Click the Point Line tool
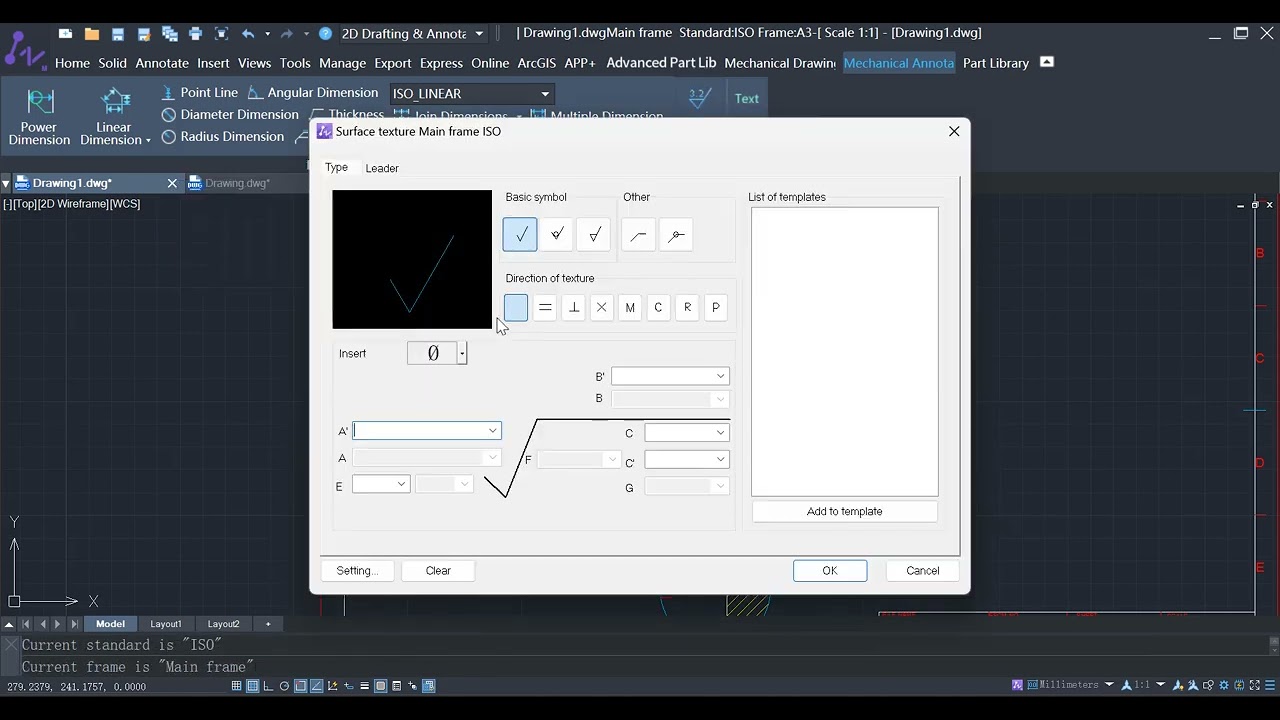The width and height of the screenshot is (1280, 720). (200, 93)
